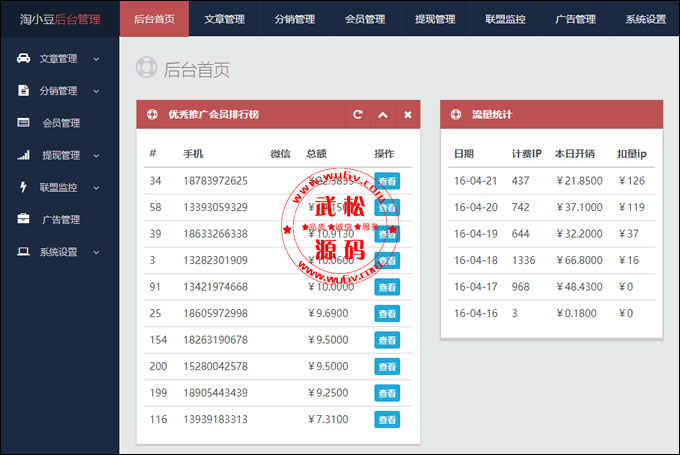Expand the 系统设置 sidebar chevron
680x455 pixels.
pyautogui.click(x=96, y=252)
